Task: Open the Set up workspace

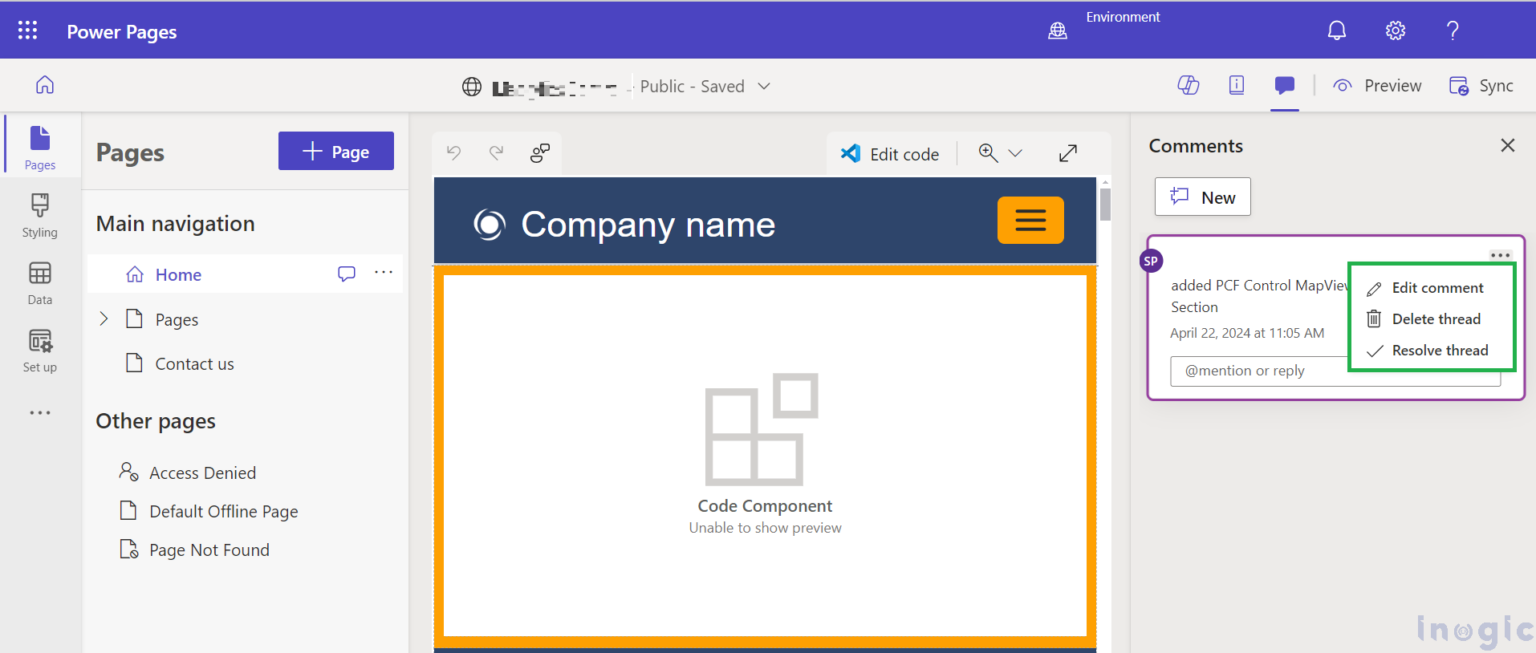Action: pyautogui.click(x=39, y=349)
